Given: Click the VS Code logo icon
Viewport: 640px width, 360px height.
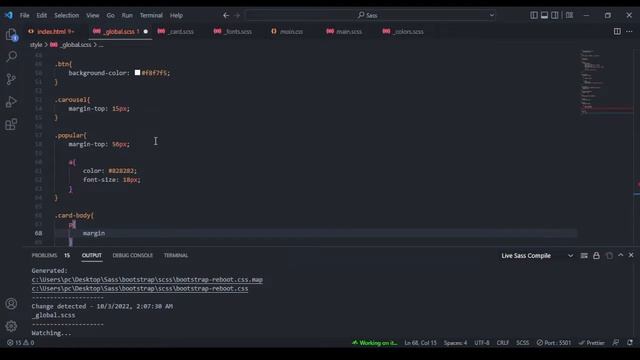Looking at the screenshot, I should (x=9, y=15).
